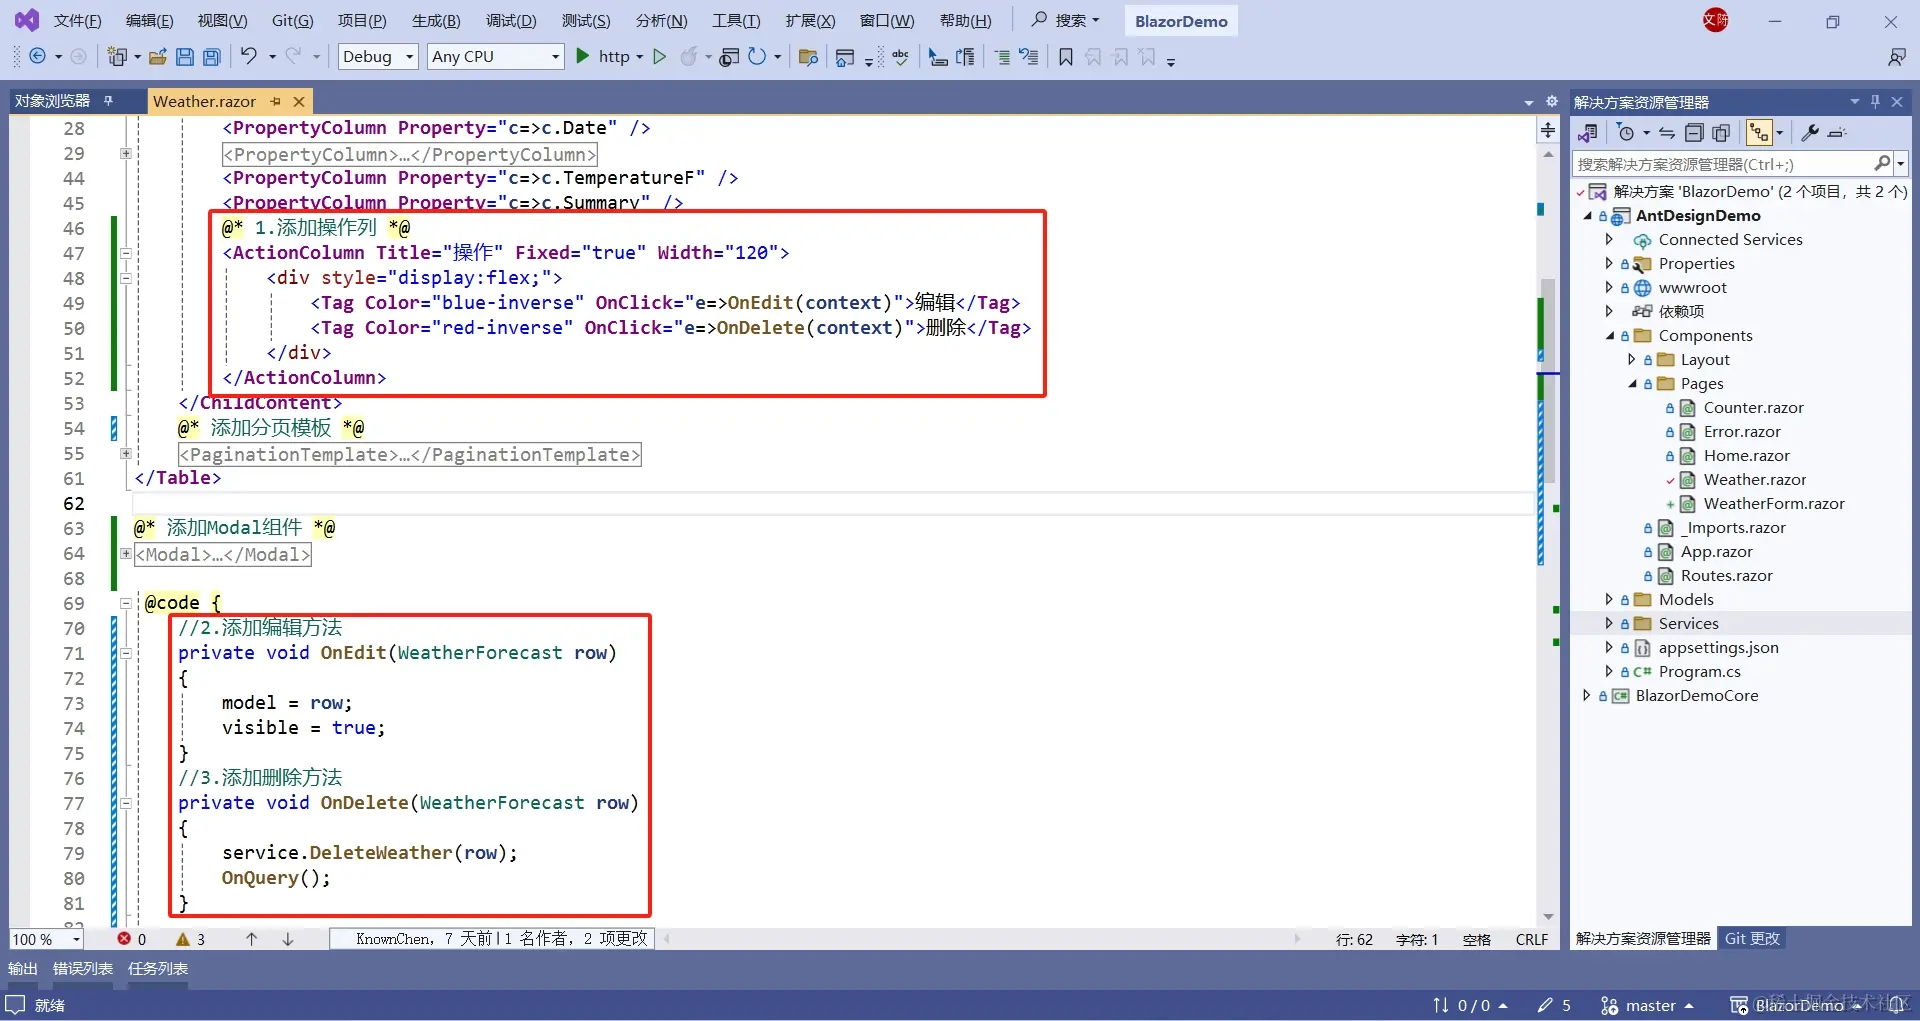Viewport: 1920px width, 1021px height.
Task: Open editor settings with the gear icon
Action: pos(1552,101)
